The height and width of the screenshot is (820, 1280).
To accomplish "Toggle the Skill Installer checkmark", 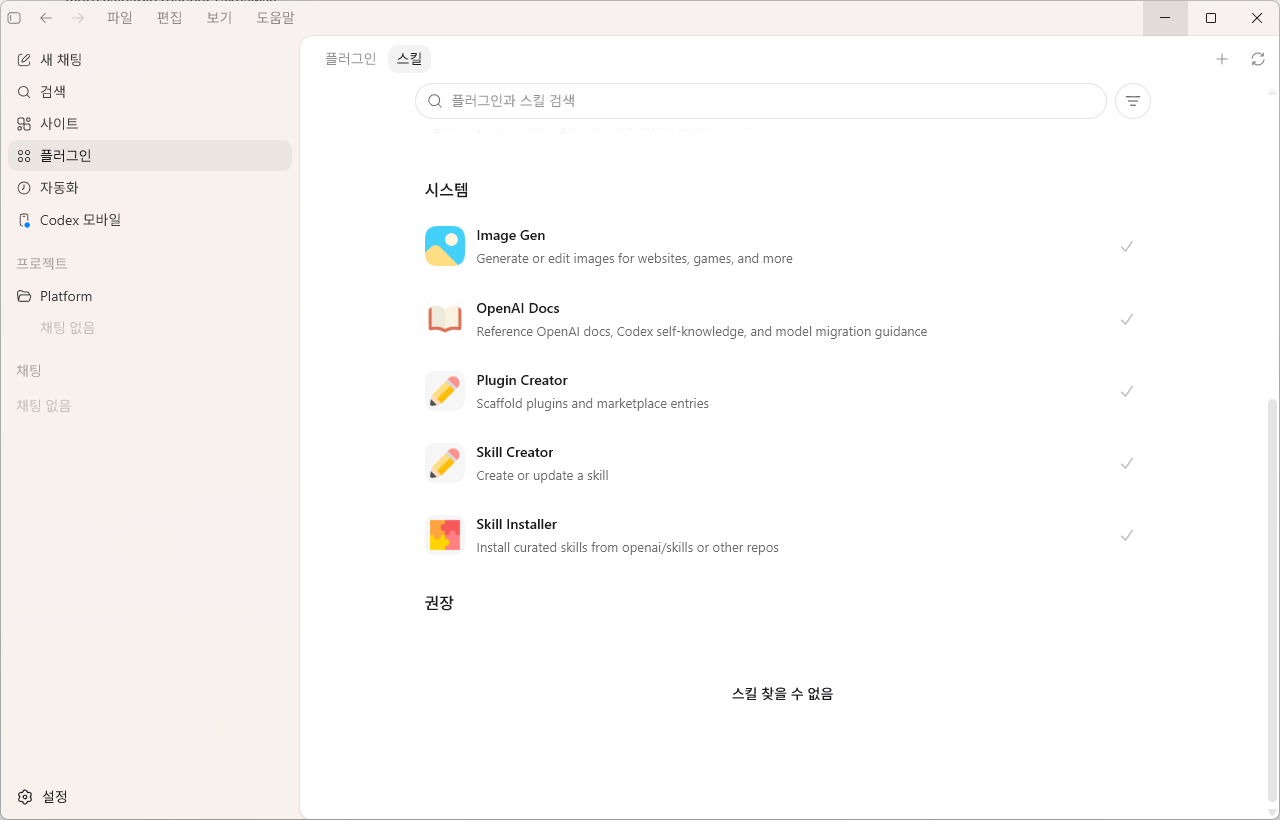I will (1127, 535).
